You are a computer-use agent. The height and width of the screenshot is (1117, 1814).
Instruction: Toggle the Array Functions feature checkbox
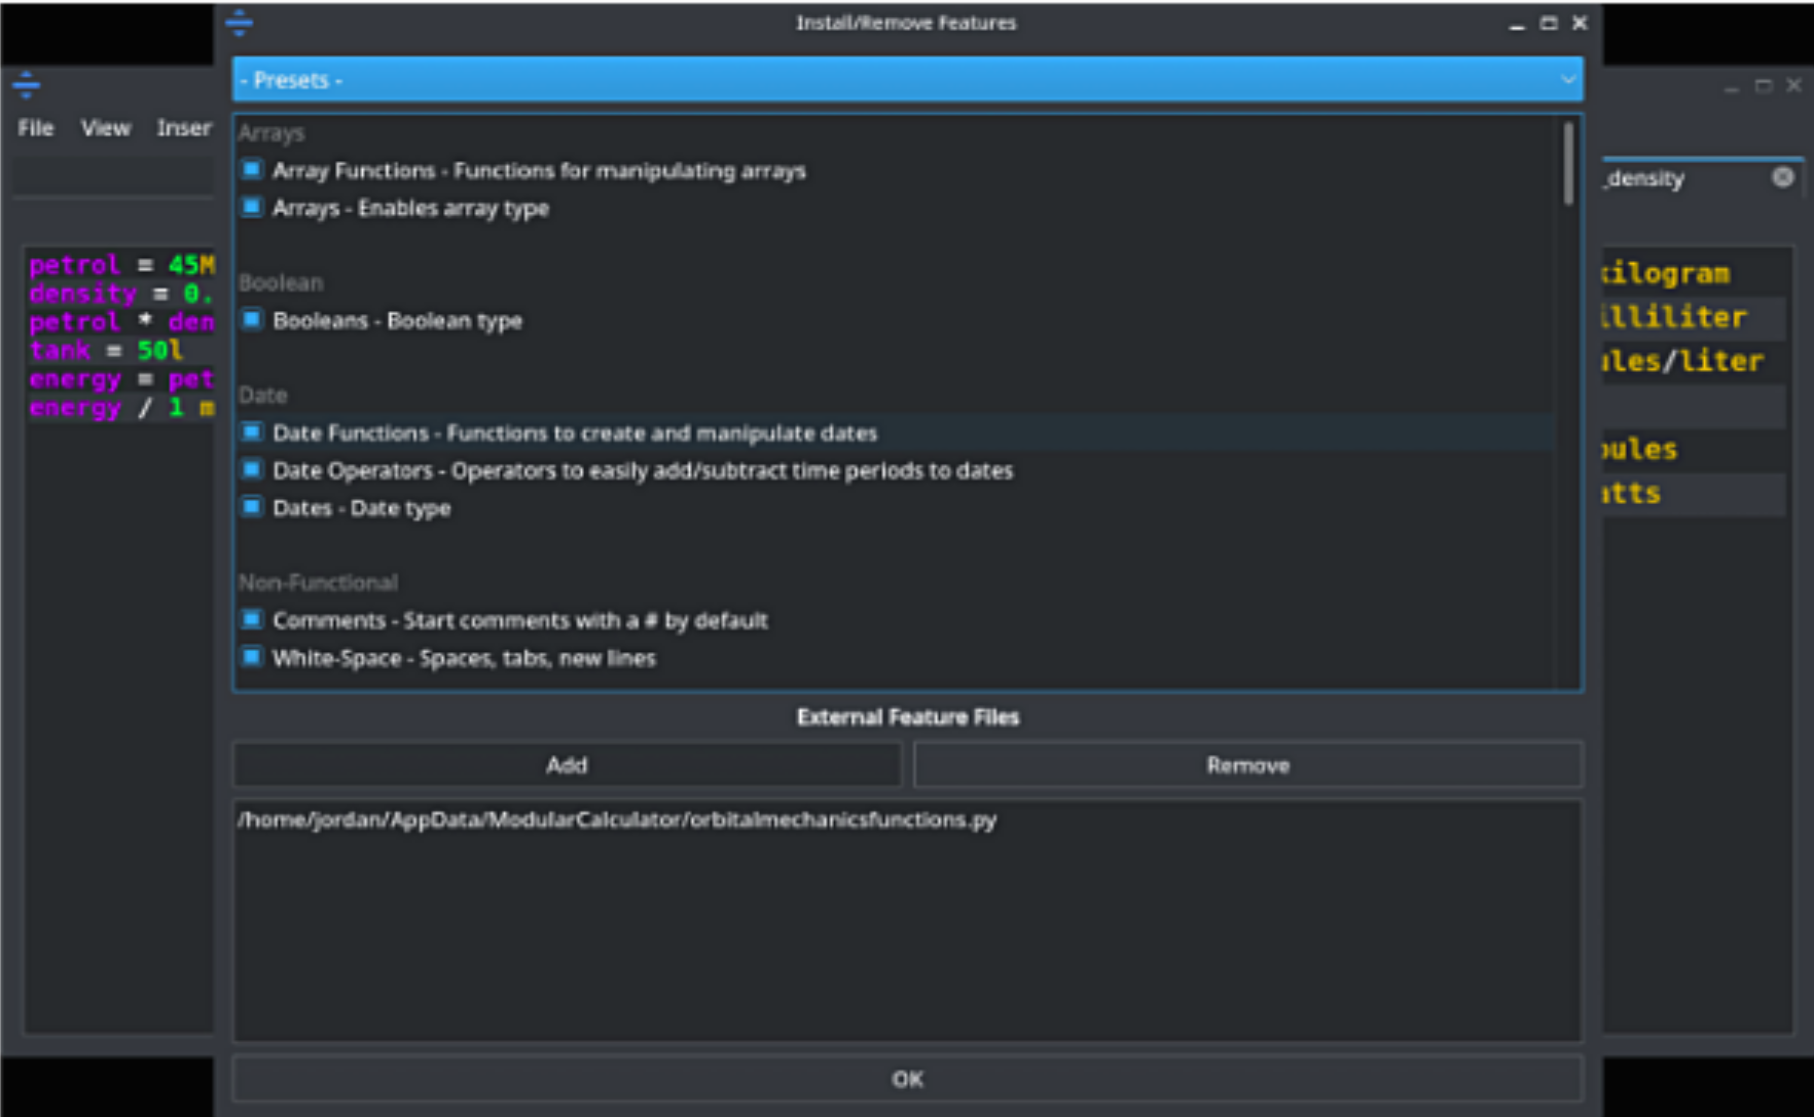click(x=252, y=170)
